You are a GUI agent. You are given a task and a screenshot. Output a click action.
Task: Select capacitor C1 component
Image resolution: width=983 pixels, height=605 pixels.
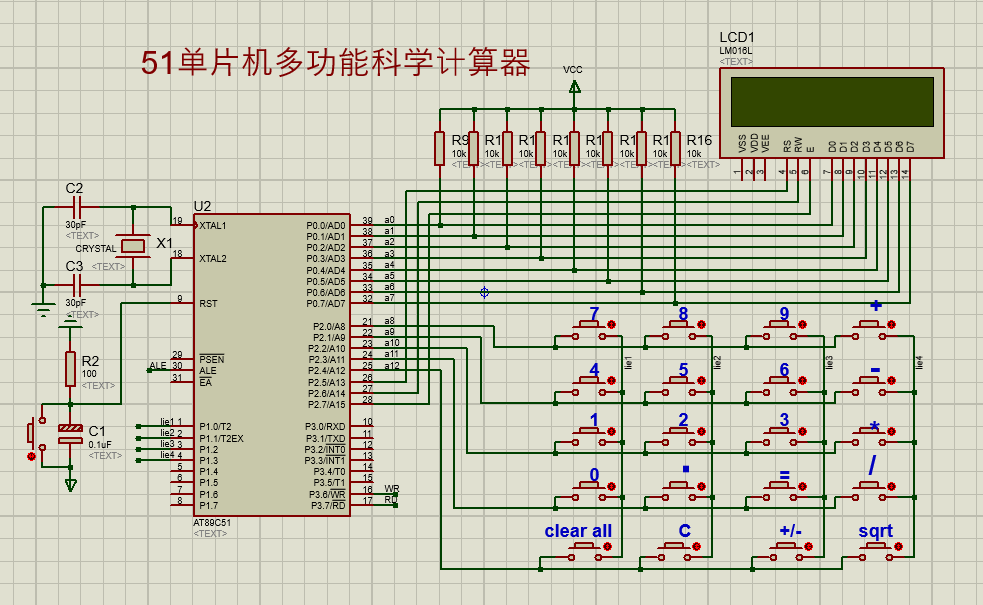(x=70, y=433)
